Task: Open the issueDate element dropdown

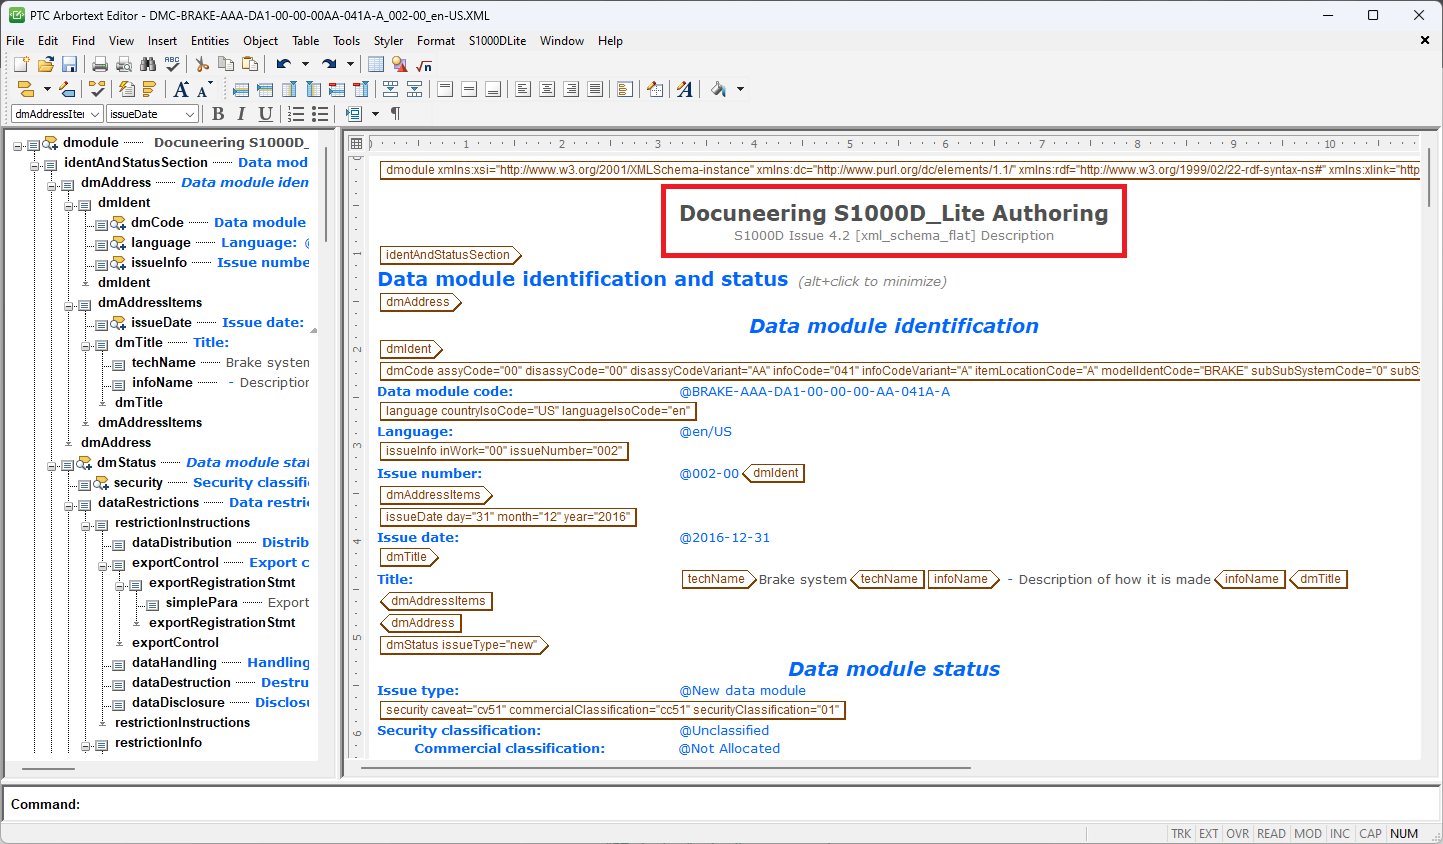Action: 190,114
